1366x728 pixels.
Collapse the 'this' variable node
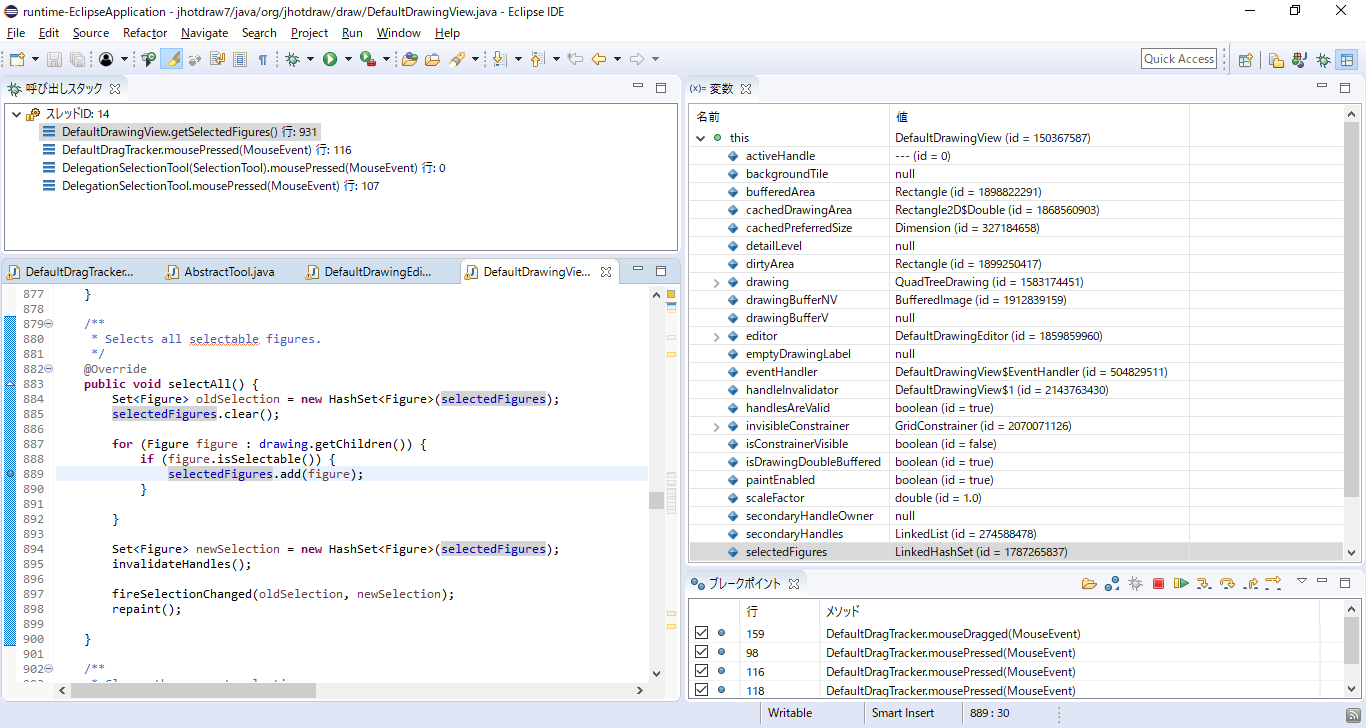(x=700, y=138)
